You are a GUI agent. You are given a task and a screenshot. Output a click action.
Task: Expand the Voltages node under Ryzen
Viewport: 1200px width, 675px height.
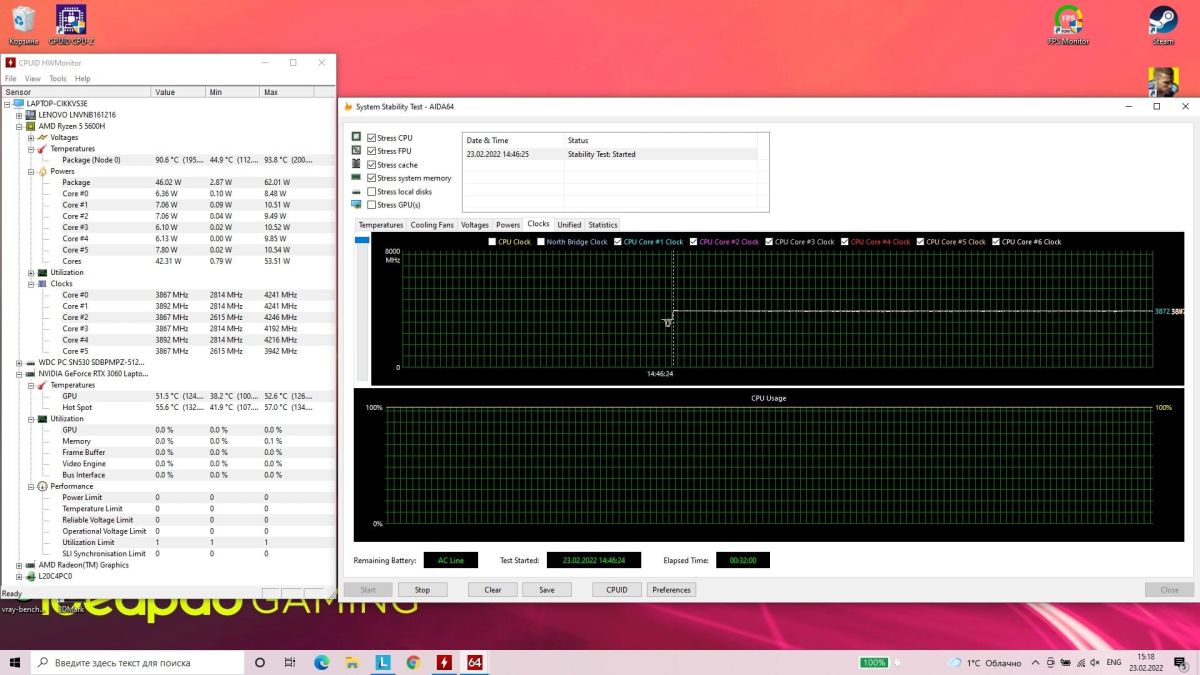point(30,138)
